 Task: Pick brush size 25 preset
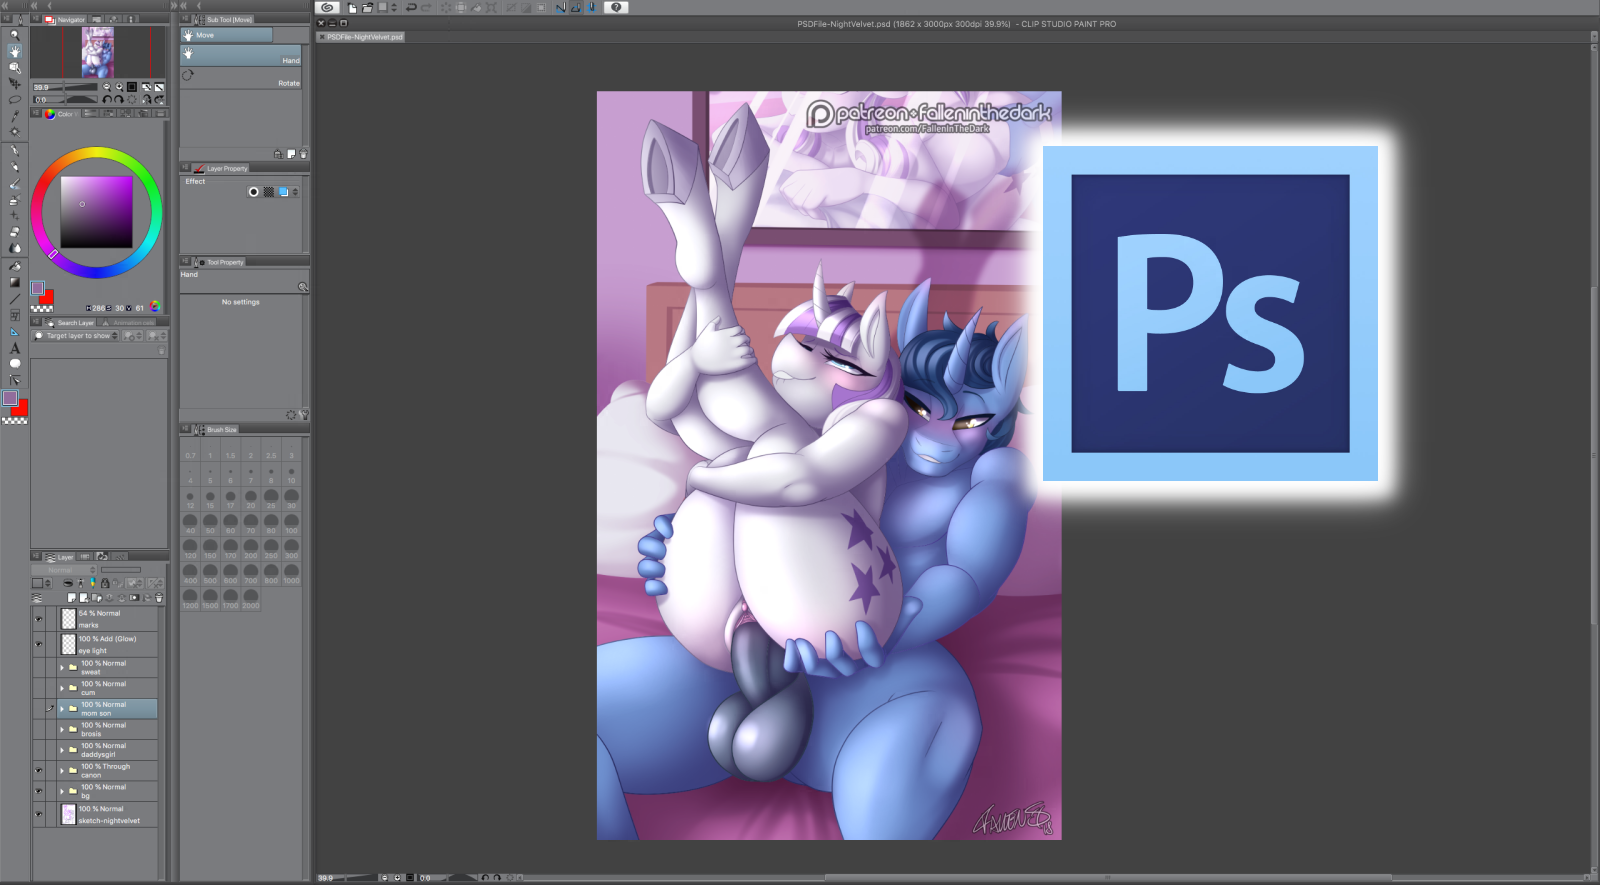271,499
